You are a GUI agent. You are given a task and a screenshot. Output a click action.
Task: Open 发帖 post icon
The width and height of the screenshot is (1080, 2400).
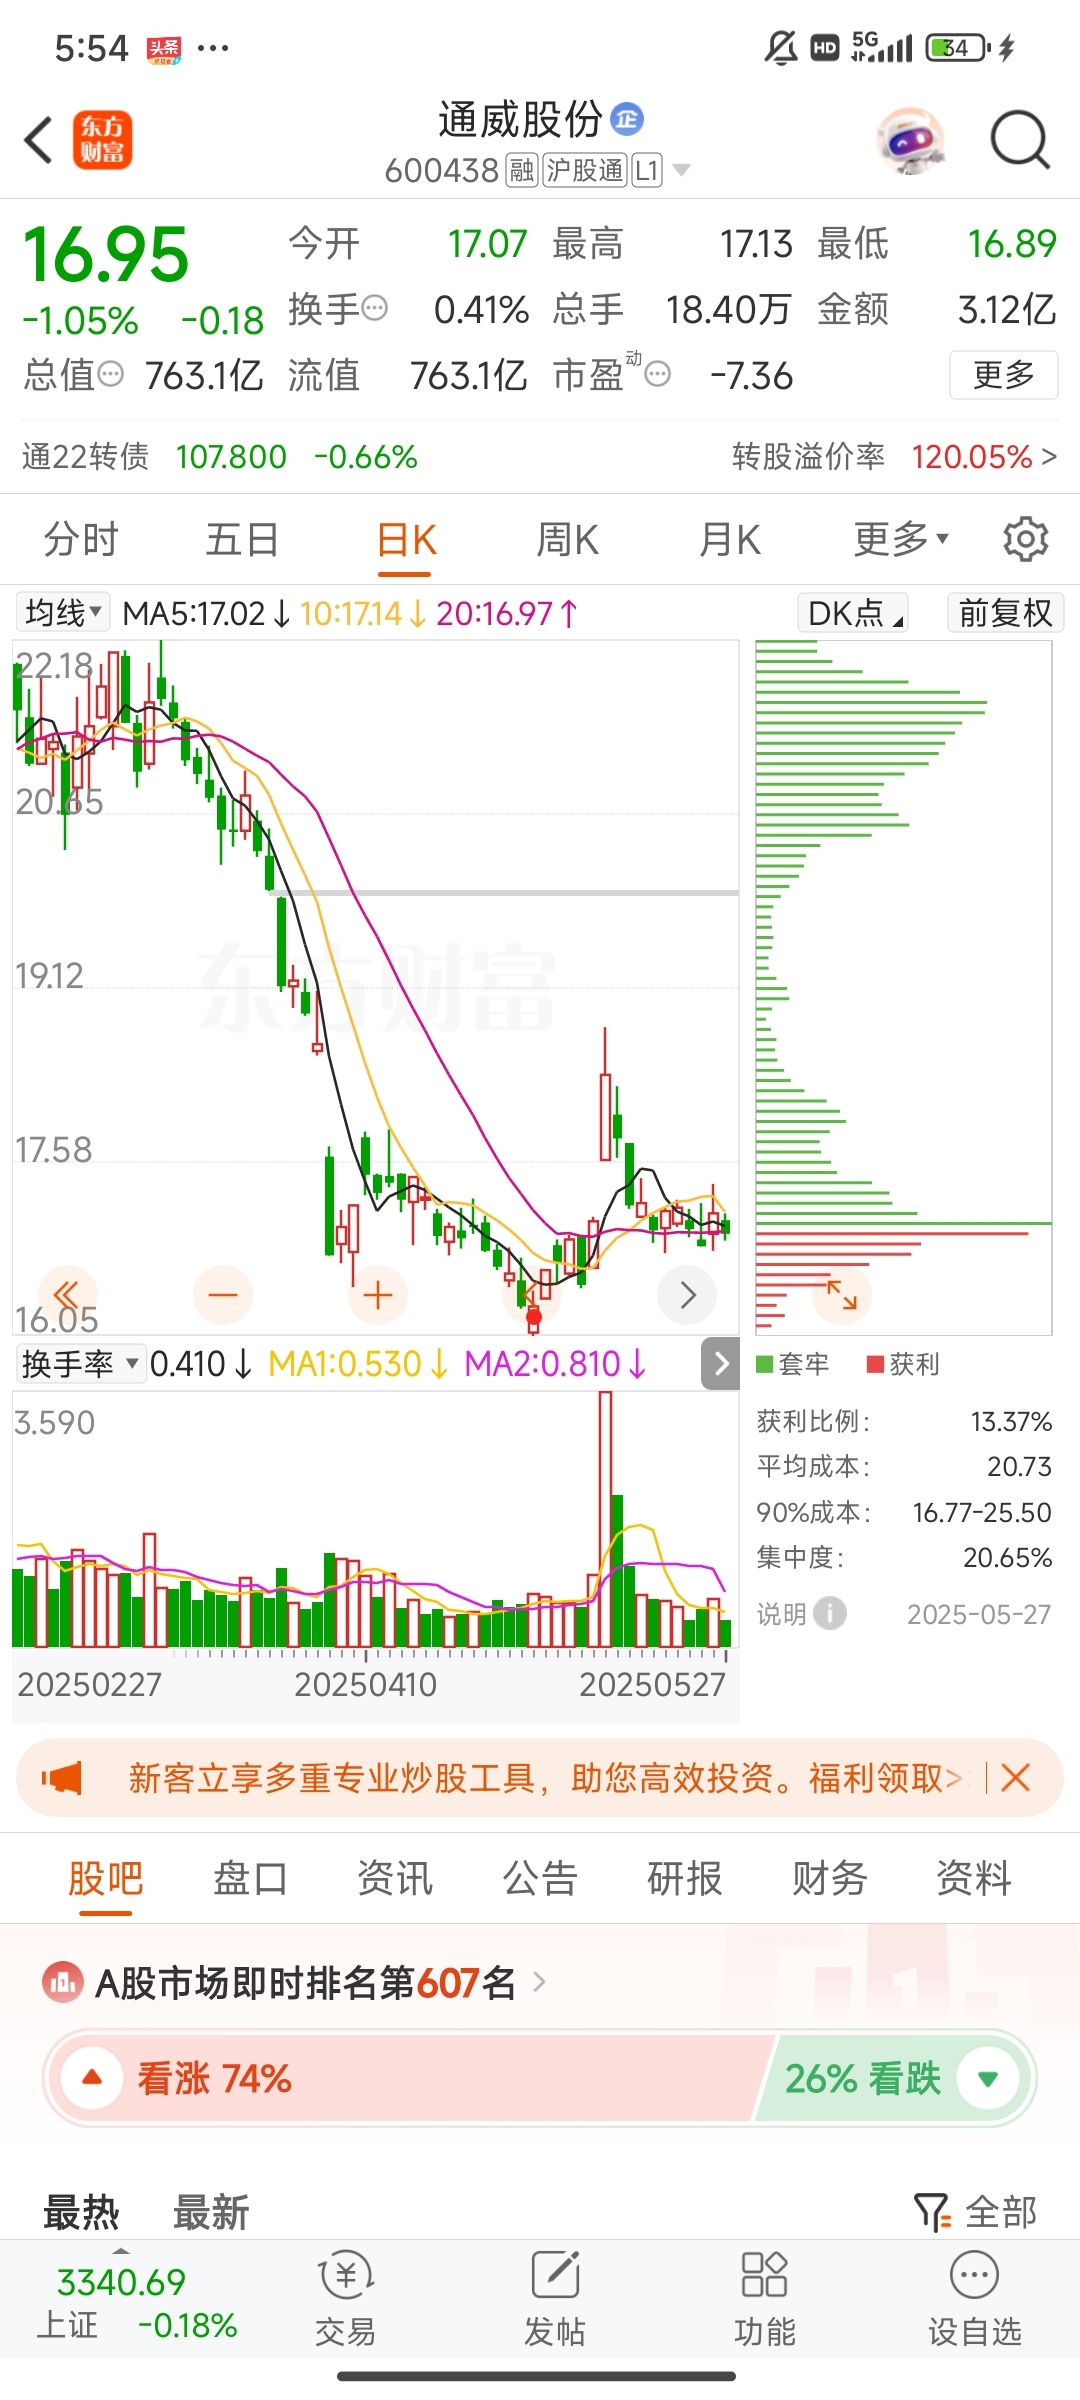pos(555,2276)
